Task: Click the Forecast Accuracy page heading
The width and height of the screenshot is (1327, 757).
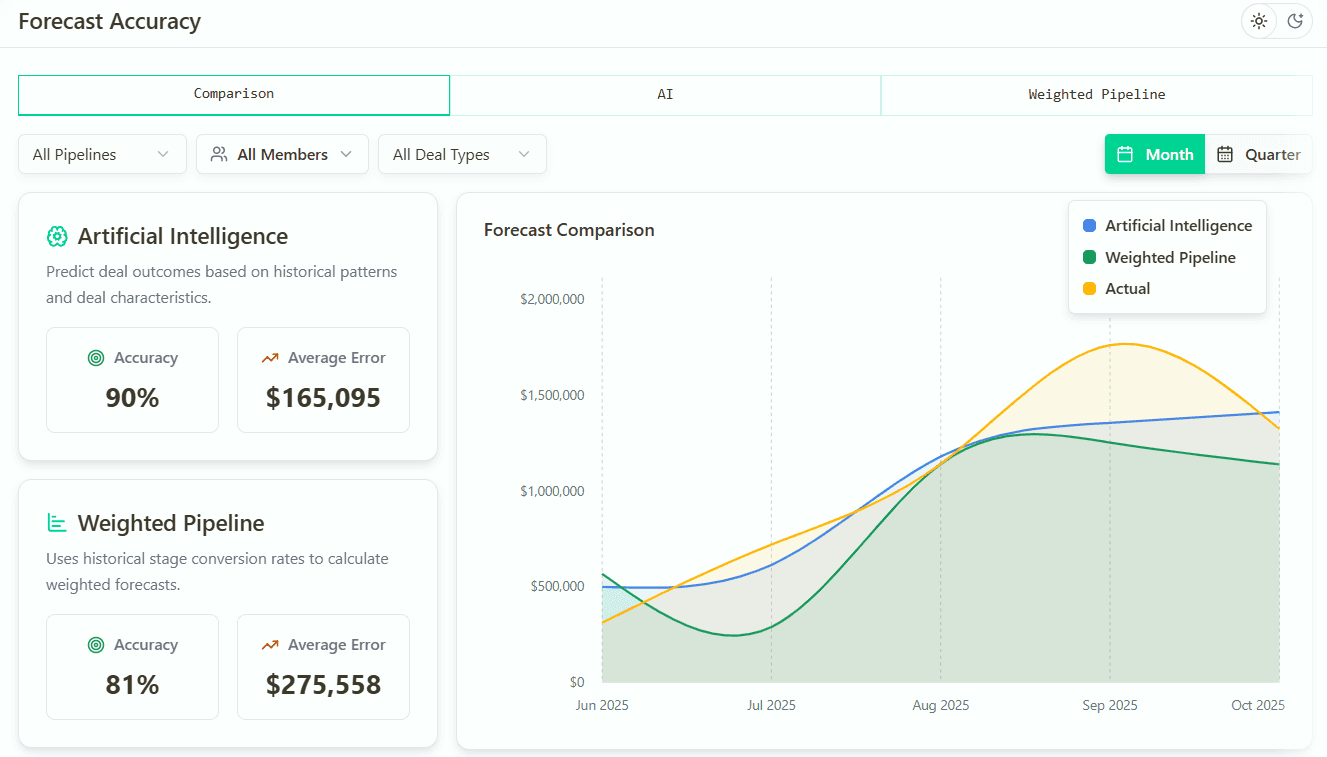Action: coord(110,21)
